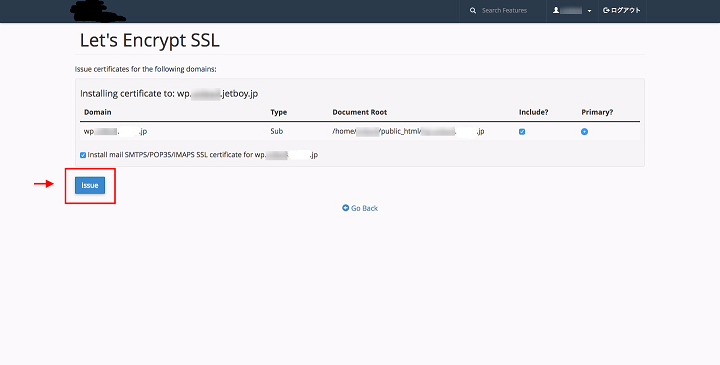Click the Issue button
The image size is (720, 365).
[x=90, y=185]
